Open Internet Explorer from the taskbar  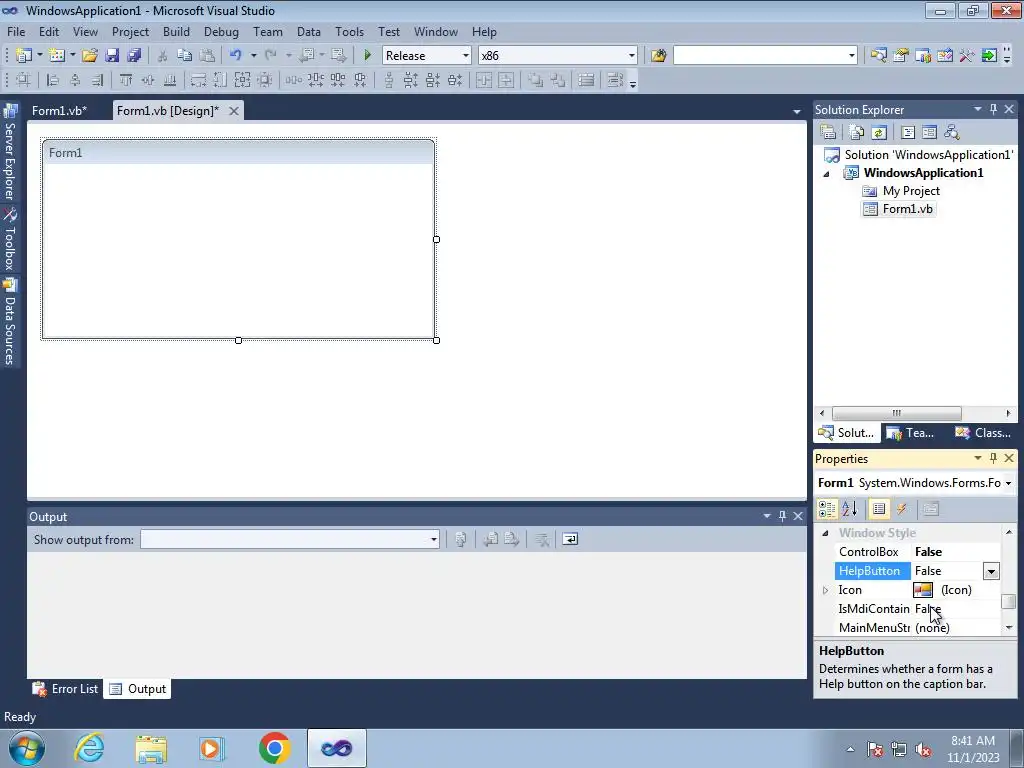tap(89, 748)
